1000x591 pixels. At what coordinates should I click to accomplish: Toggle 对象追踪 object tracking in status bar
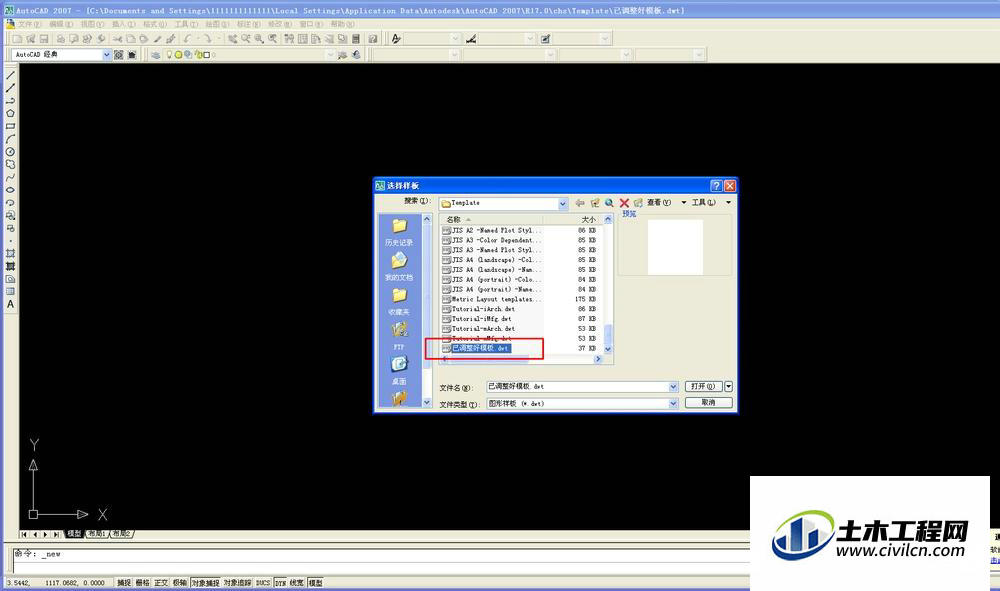click(238, 583)
